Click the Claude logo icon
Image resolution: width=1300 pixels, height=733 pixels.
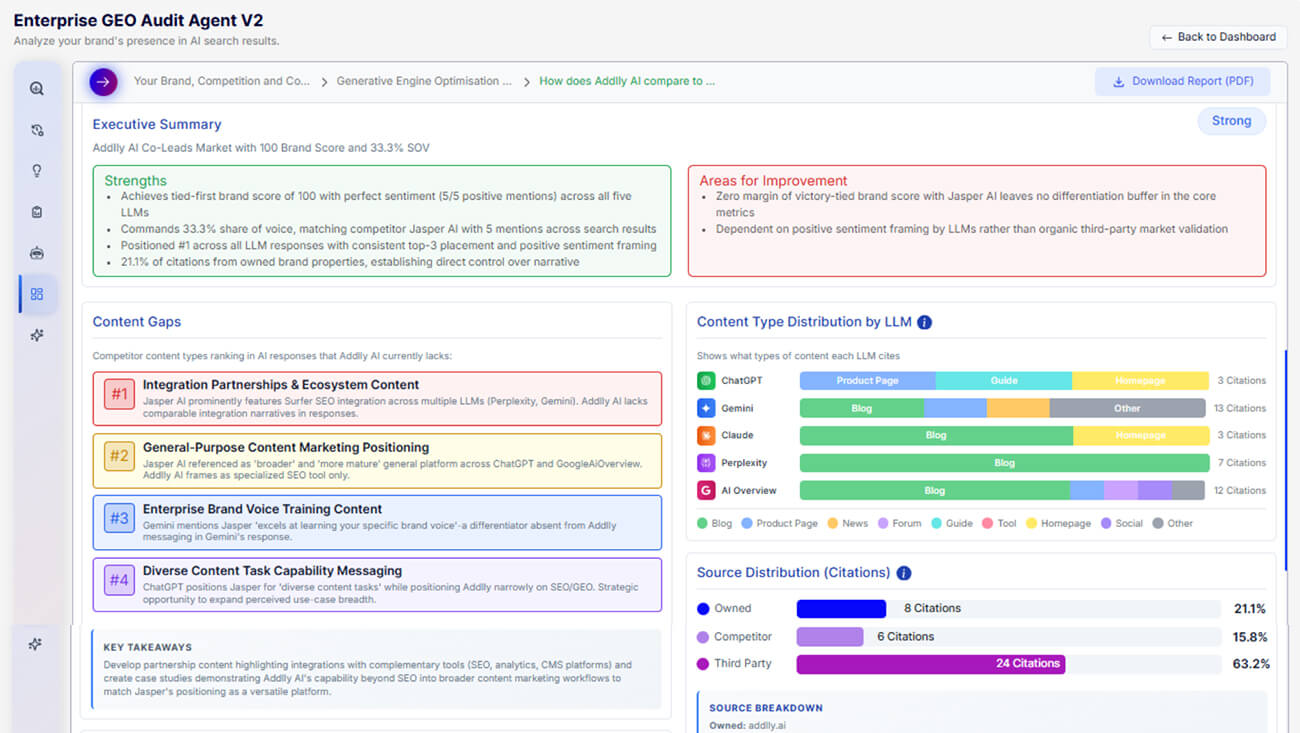pos(706,435)
